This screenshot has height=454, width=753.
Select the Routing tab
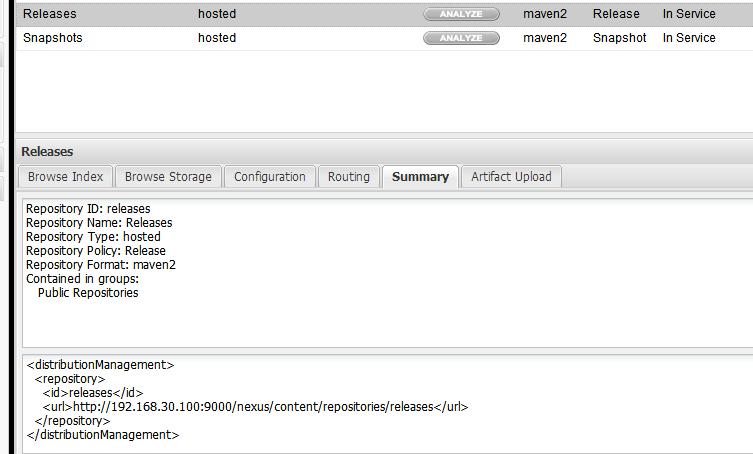pos(349,177)
